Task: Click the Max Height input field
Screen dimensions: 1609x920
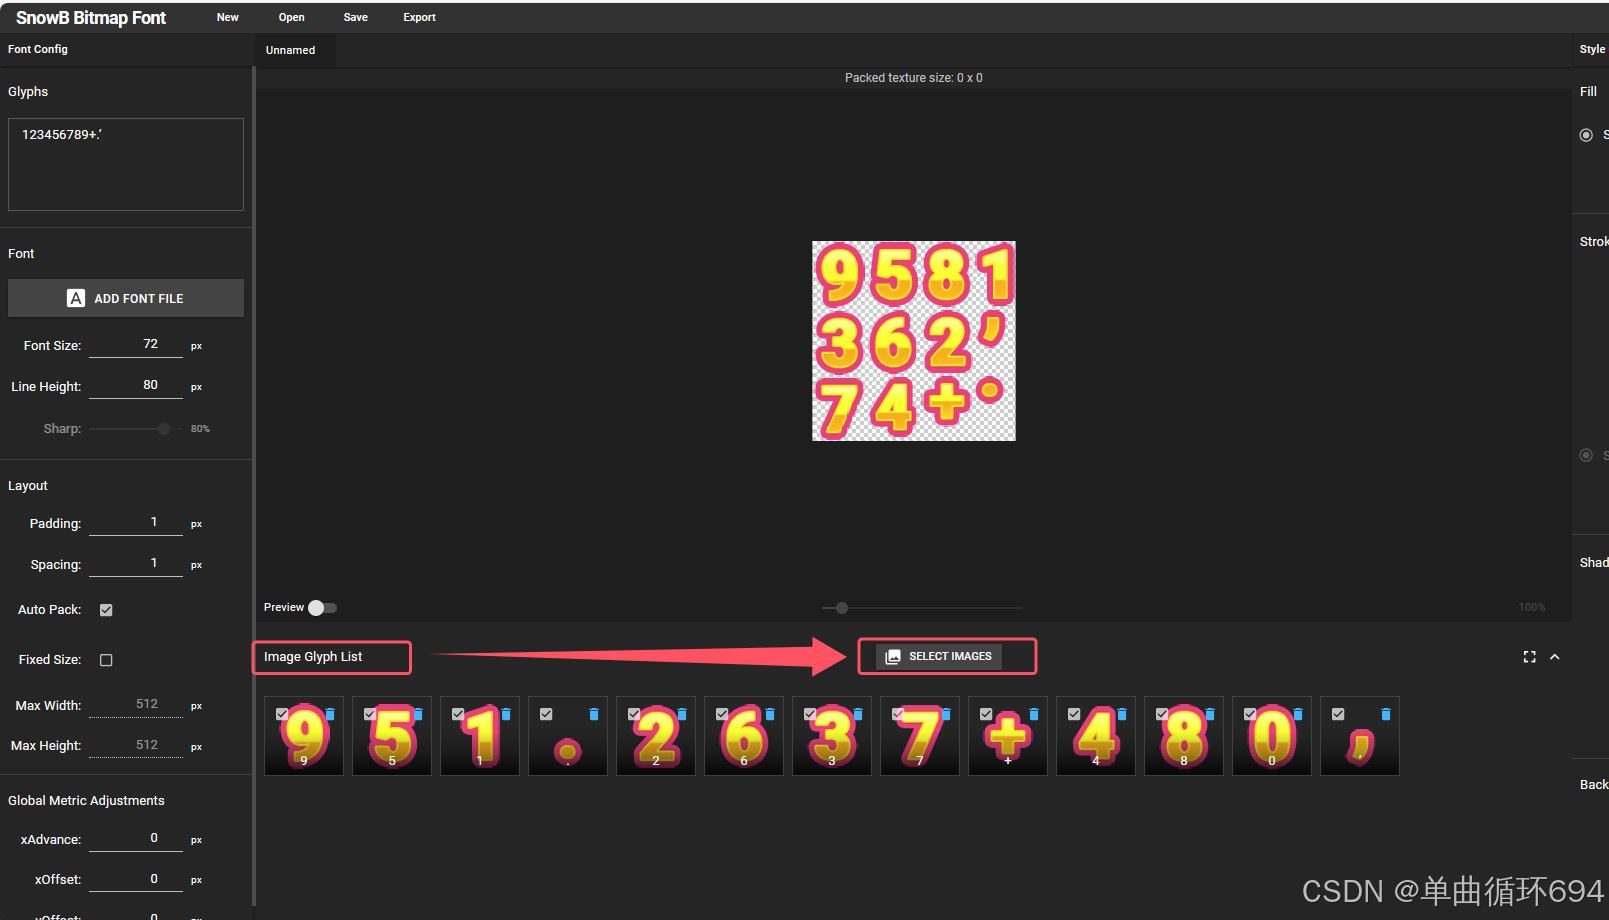Action: 136,746
